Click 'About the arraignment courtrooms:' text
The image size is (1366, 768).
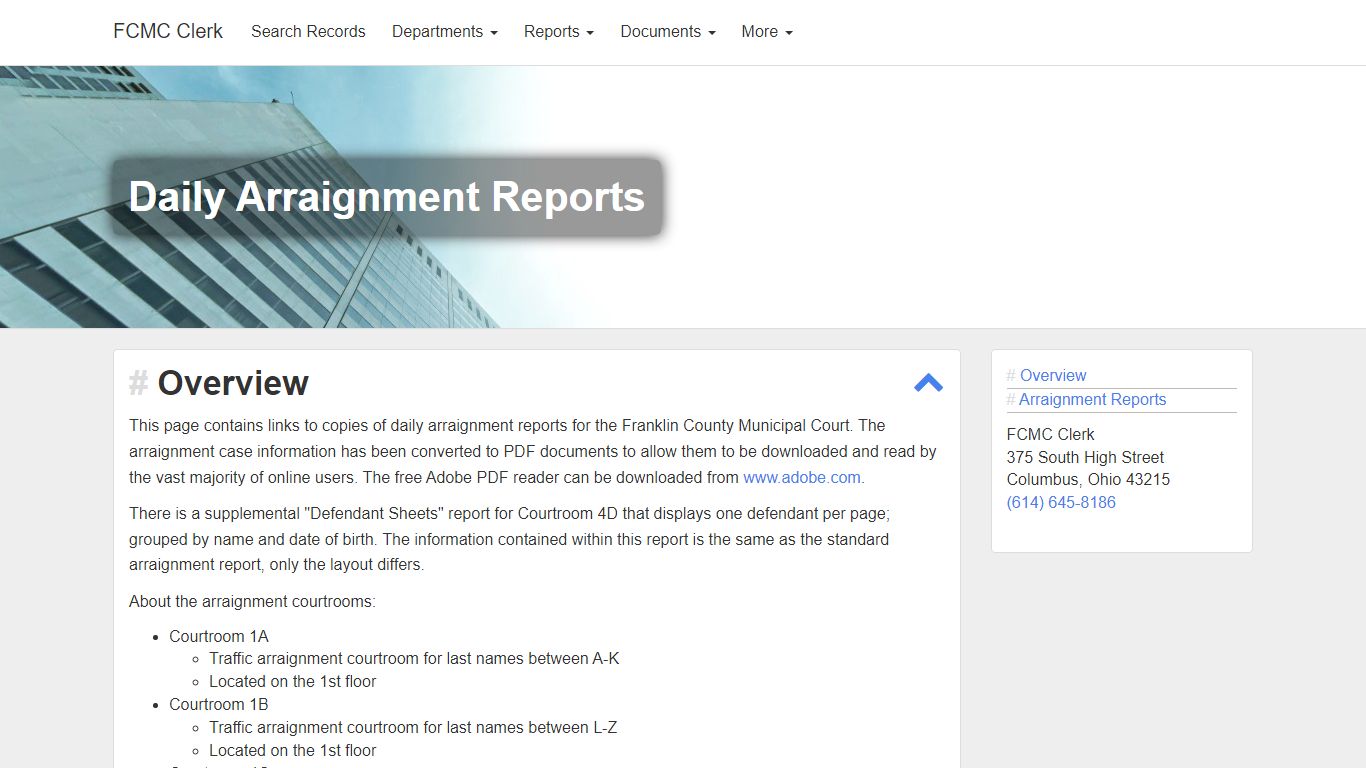tap(252, 602)
